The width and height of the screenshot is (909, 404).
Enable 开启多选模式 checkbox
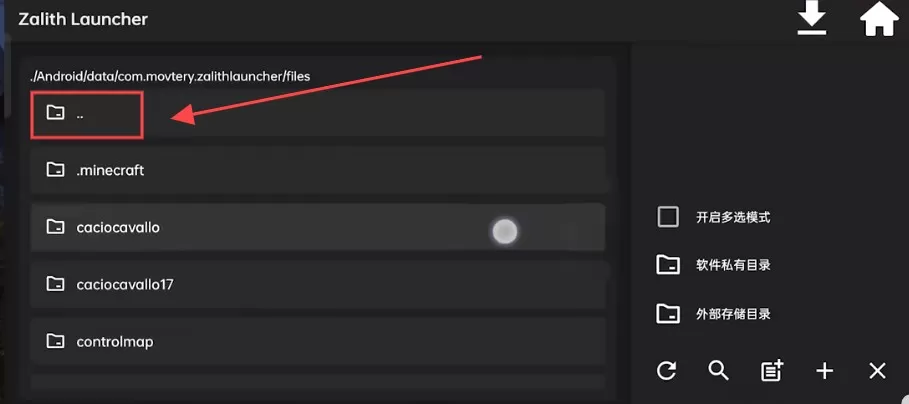tap(668, 217)
